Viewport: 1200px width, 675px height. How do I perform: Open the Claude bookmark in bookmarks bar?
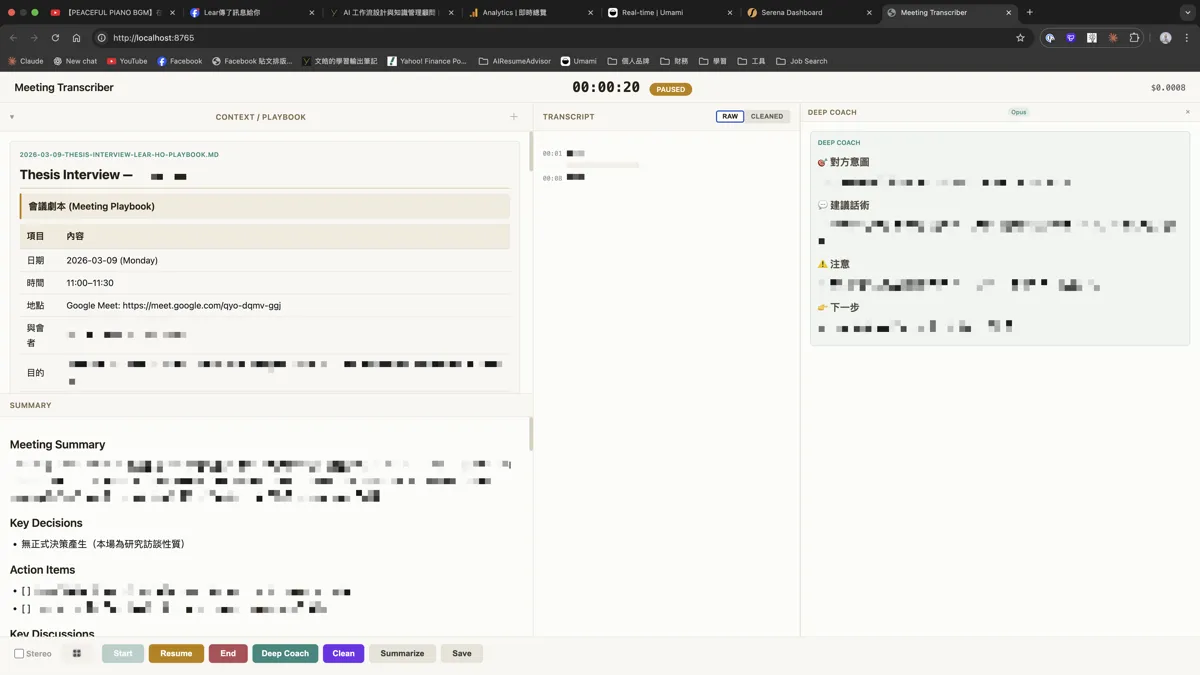pyautogui.click(x=25, y=61)
